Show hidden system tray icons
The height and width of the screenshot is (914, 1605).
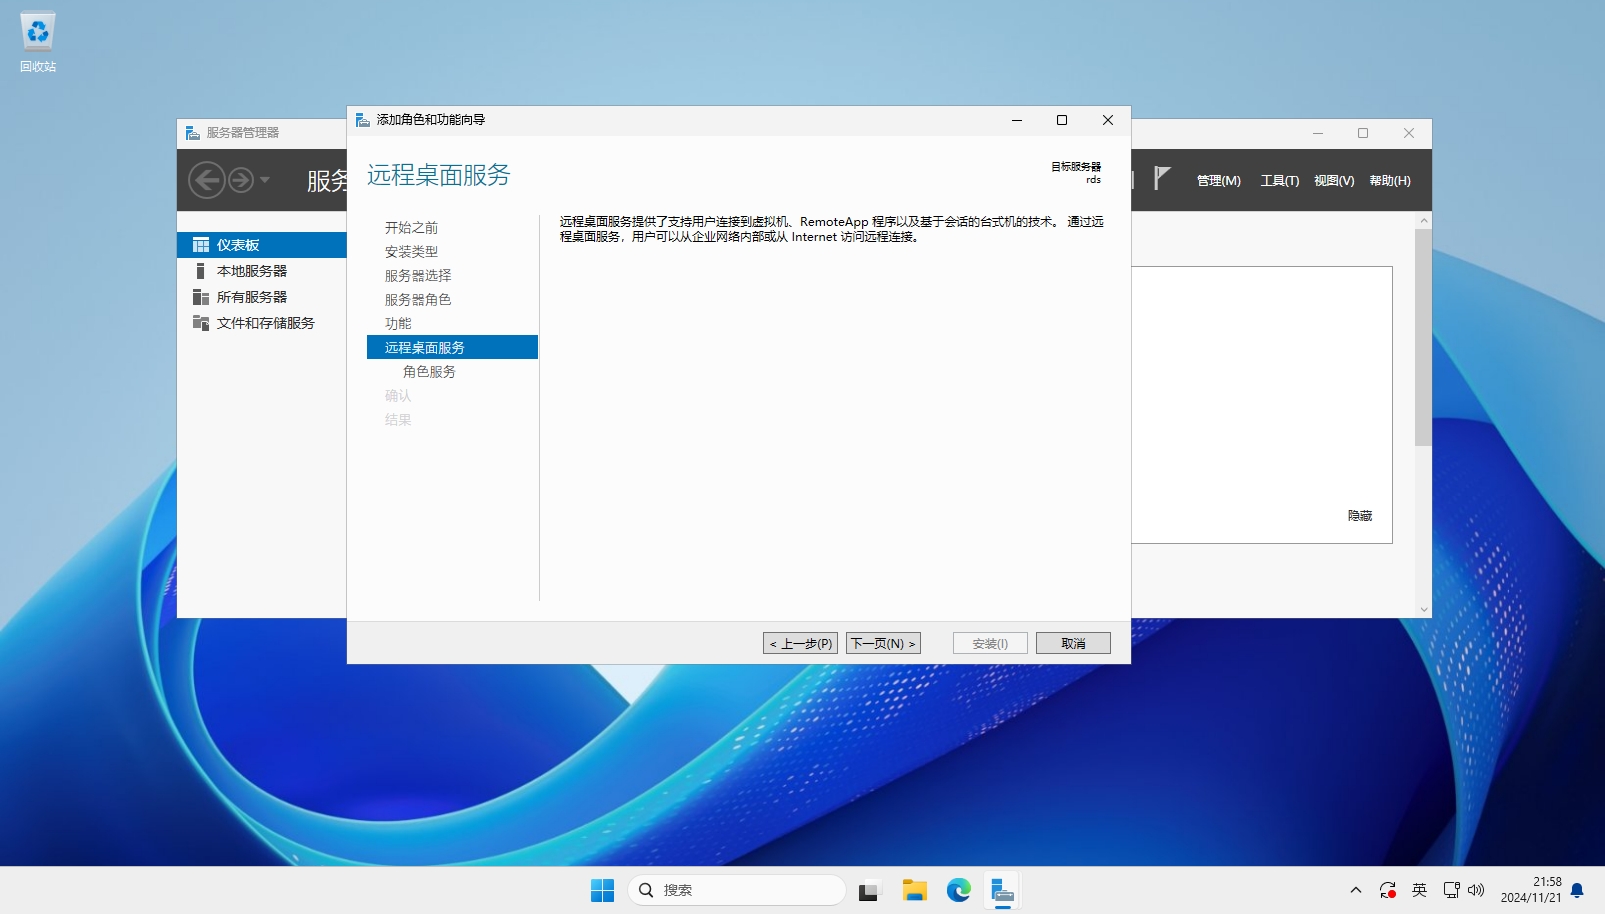point(1355,890)
